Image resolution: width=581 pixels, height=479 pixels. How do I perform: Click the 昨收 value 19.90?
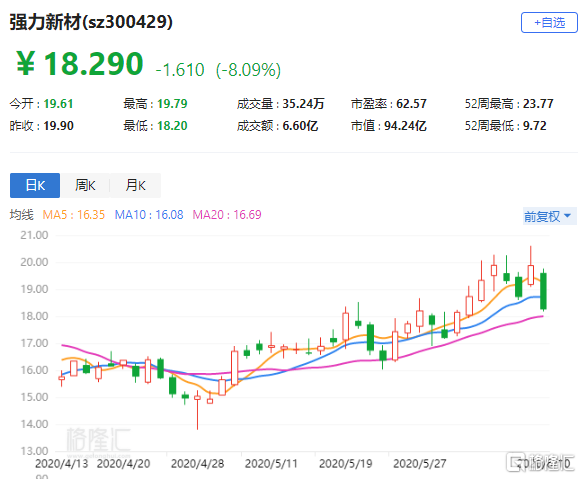pos(58,126)
